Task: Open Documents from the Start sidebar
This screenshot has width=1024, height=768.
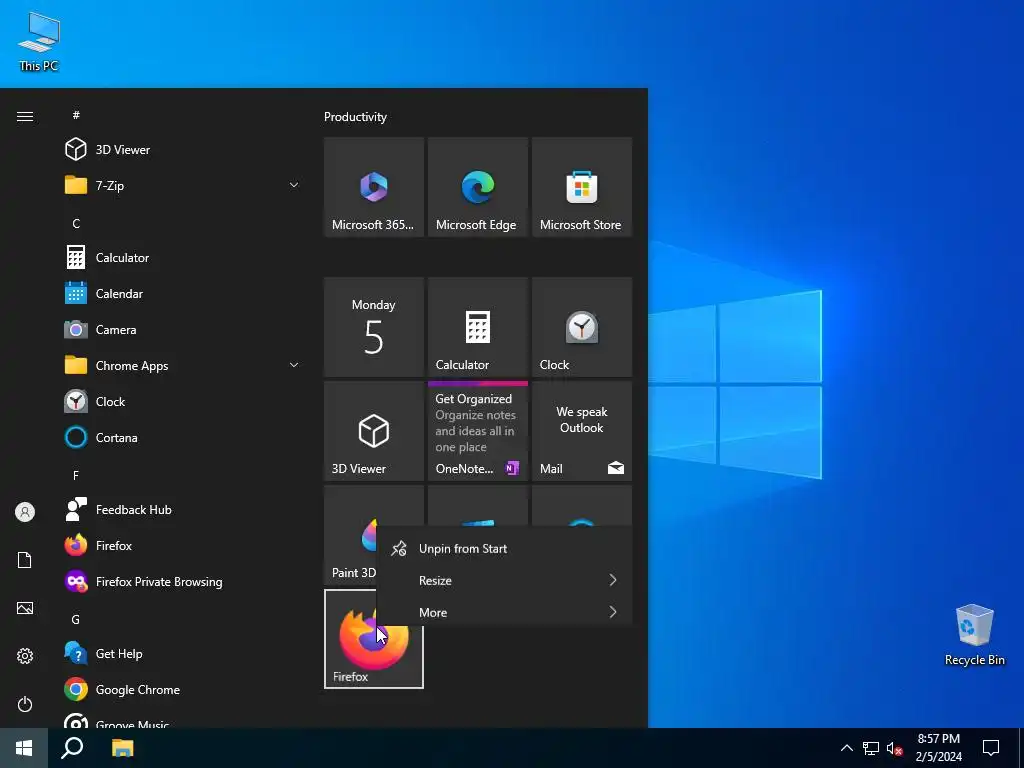Action: point(25,560)
